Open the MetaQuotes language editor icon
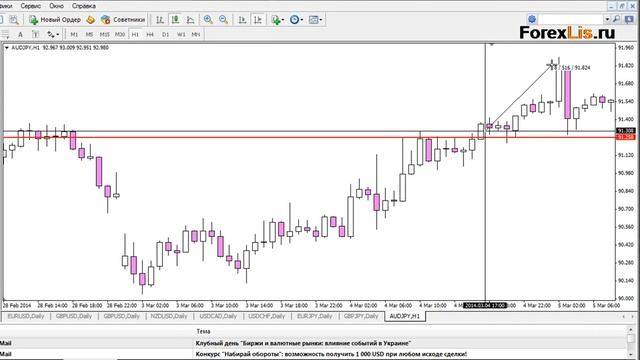This screenshot has height=360, width=640. point(91,20)
